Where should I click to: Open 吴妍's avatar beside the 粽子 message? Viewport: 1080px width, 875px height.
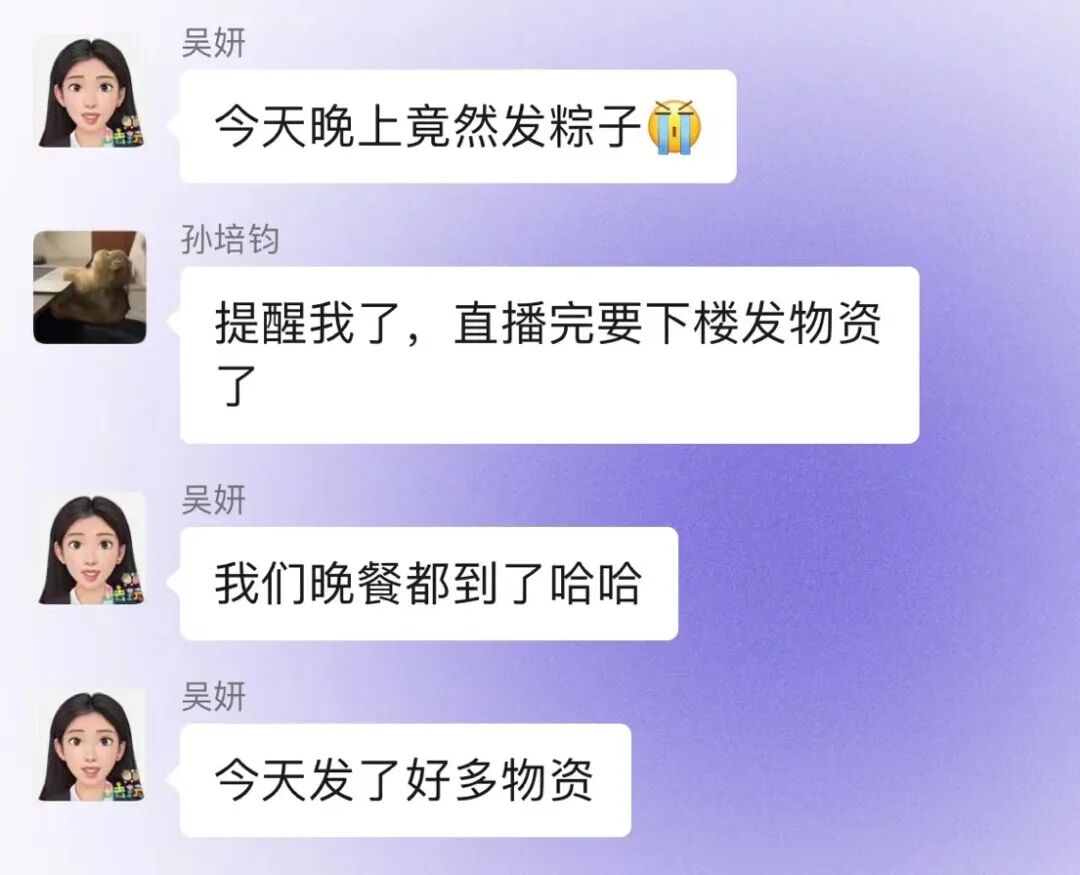click(90, 92)
